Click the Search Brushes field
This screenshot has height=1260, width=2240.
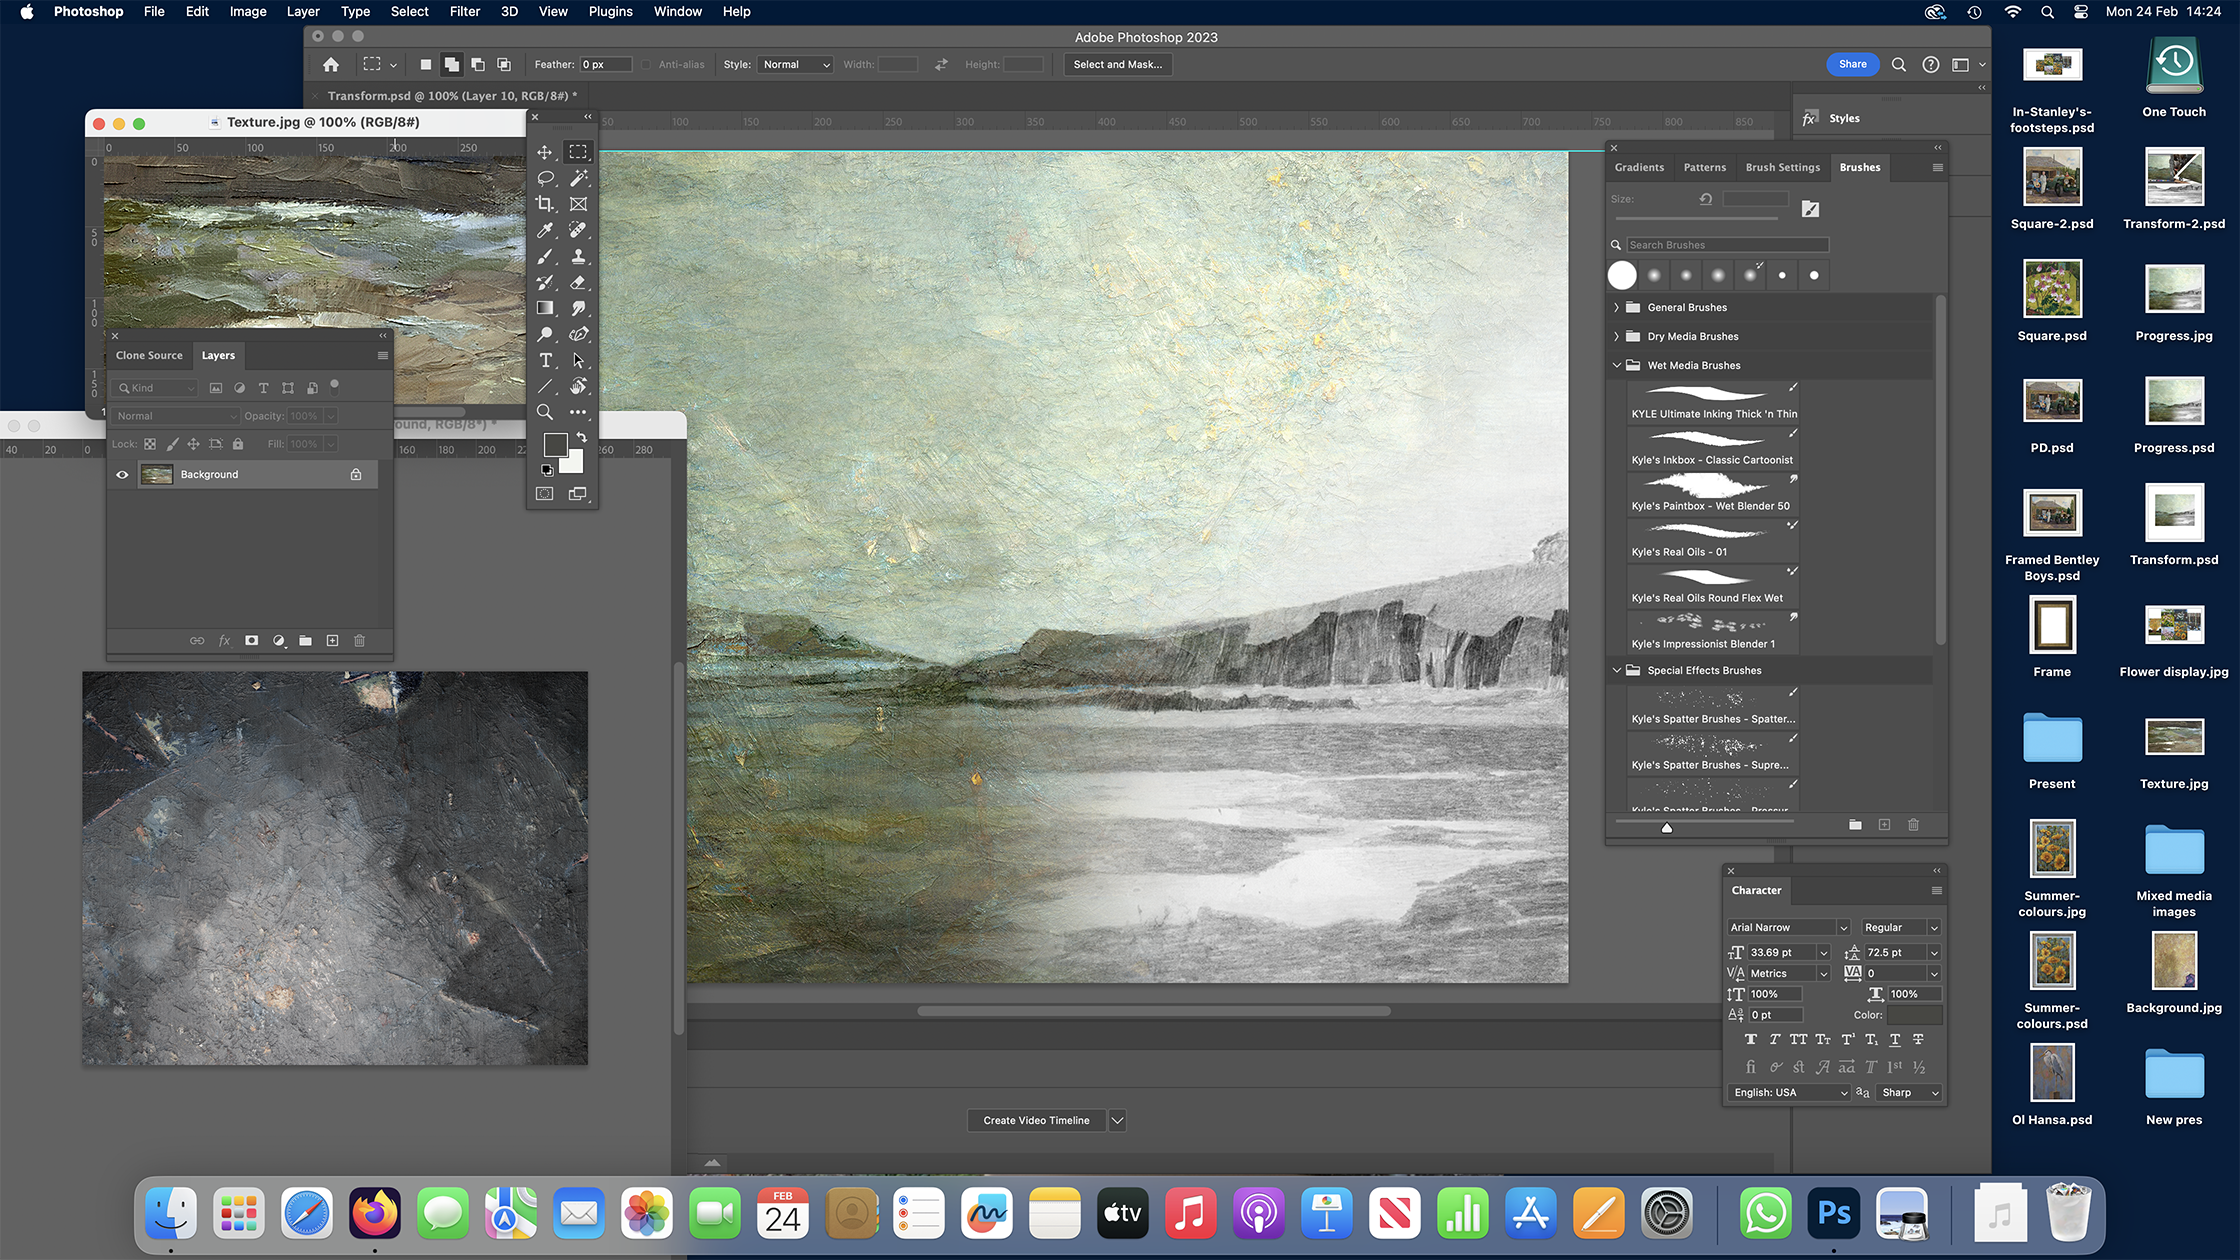1726,245
